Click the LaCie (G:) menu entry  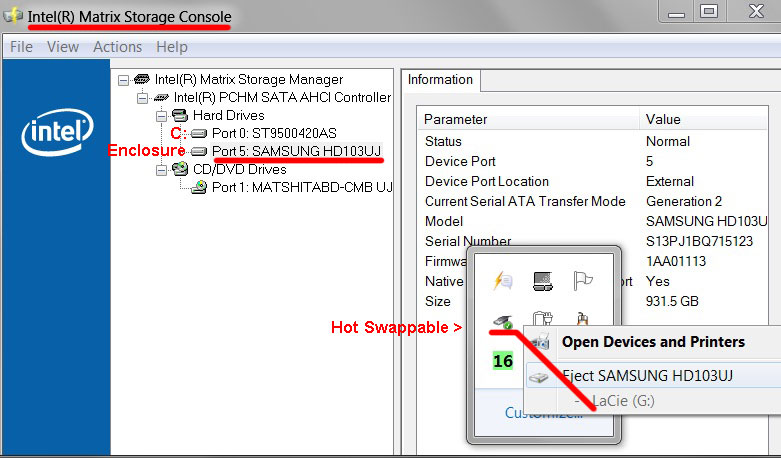click(x=623, y=401)
